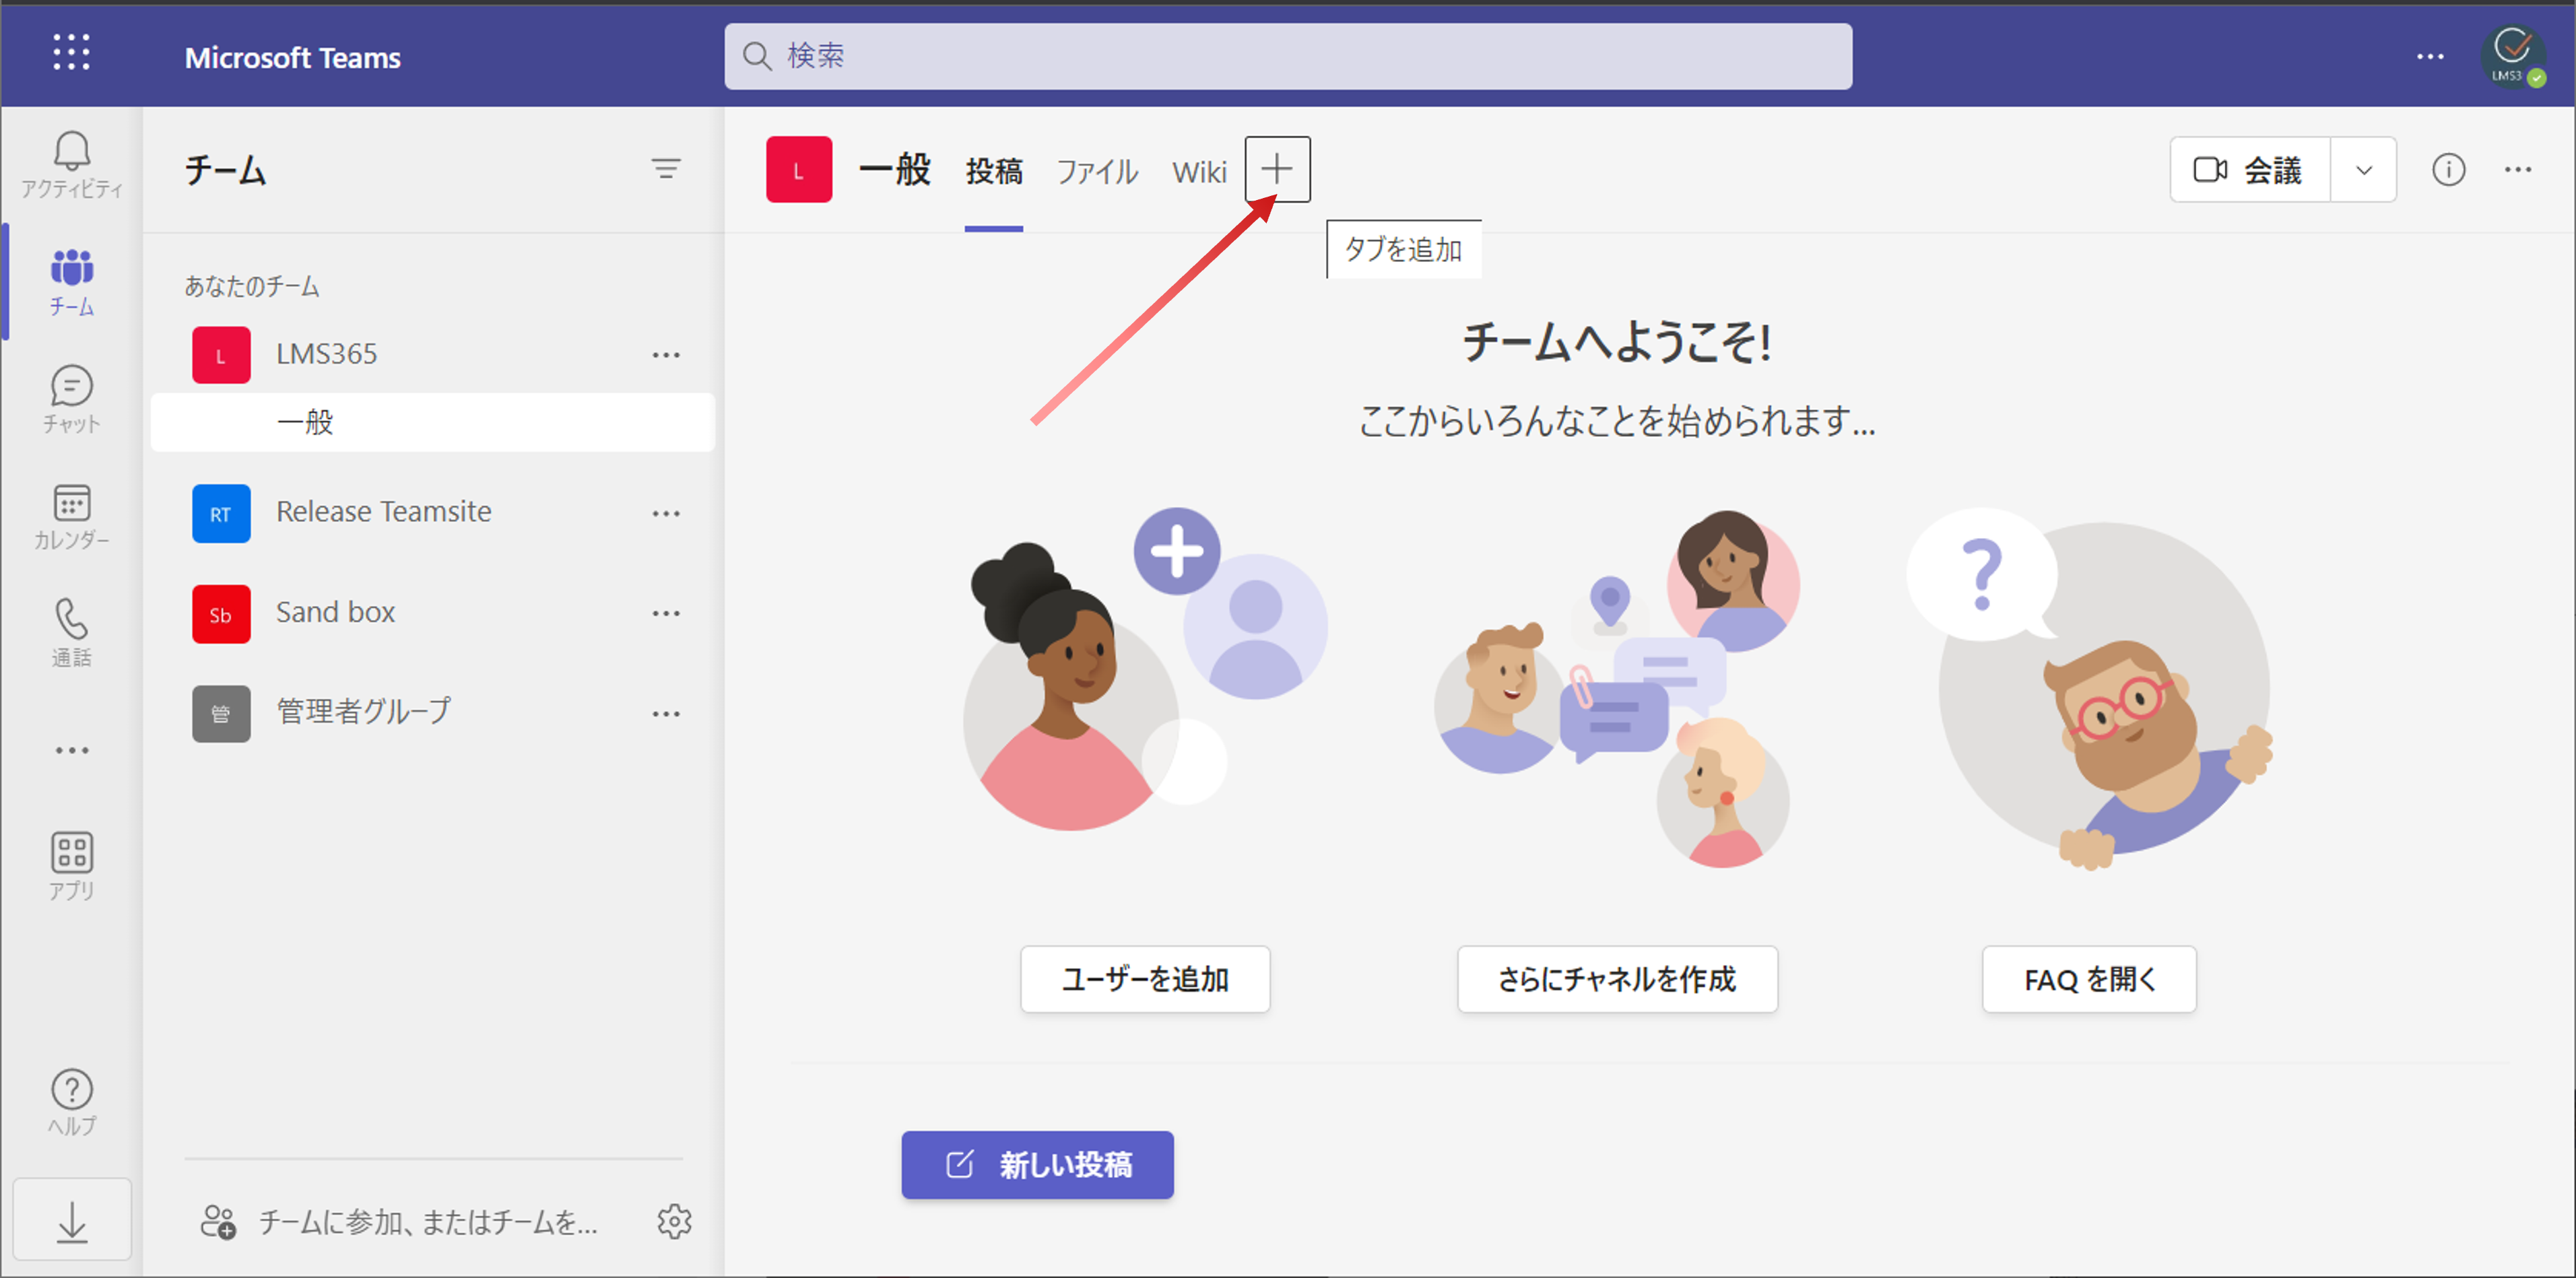Open more options for Sand box team
The width and height of the screenshot is (2576, 1278).
tap(666, 613)
